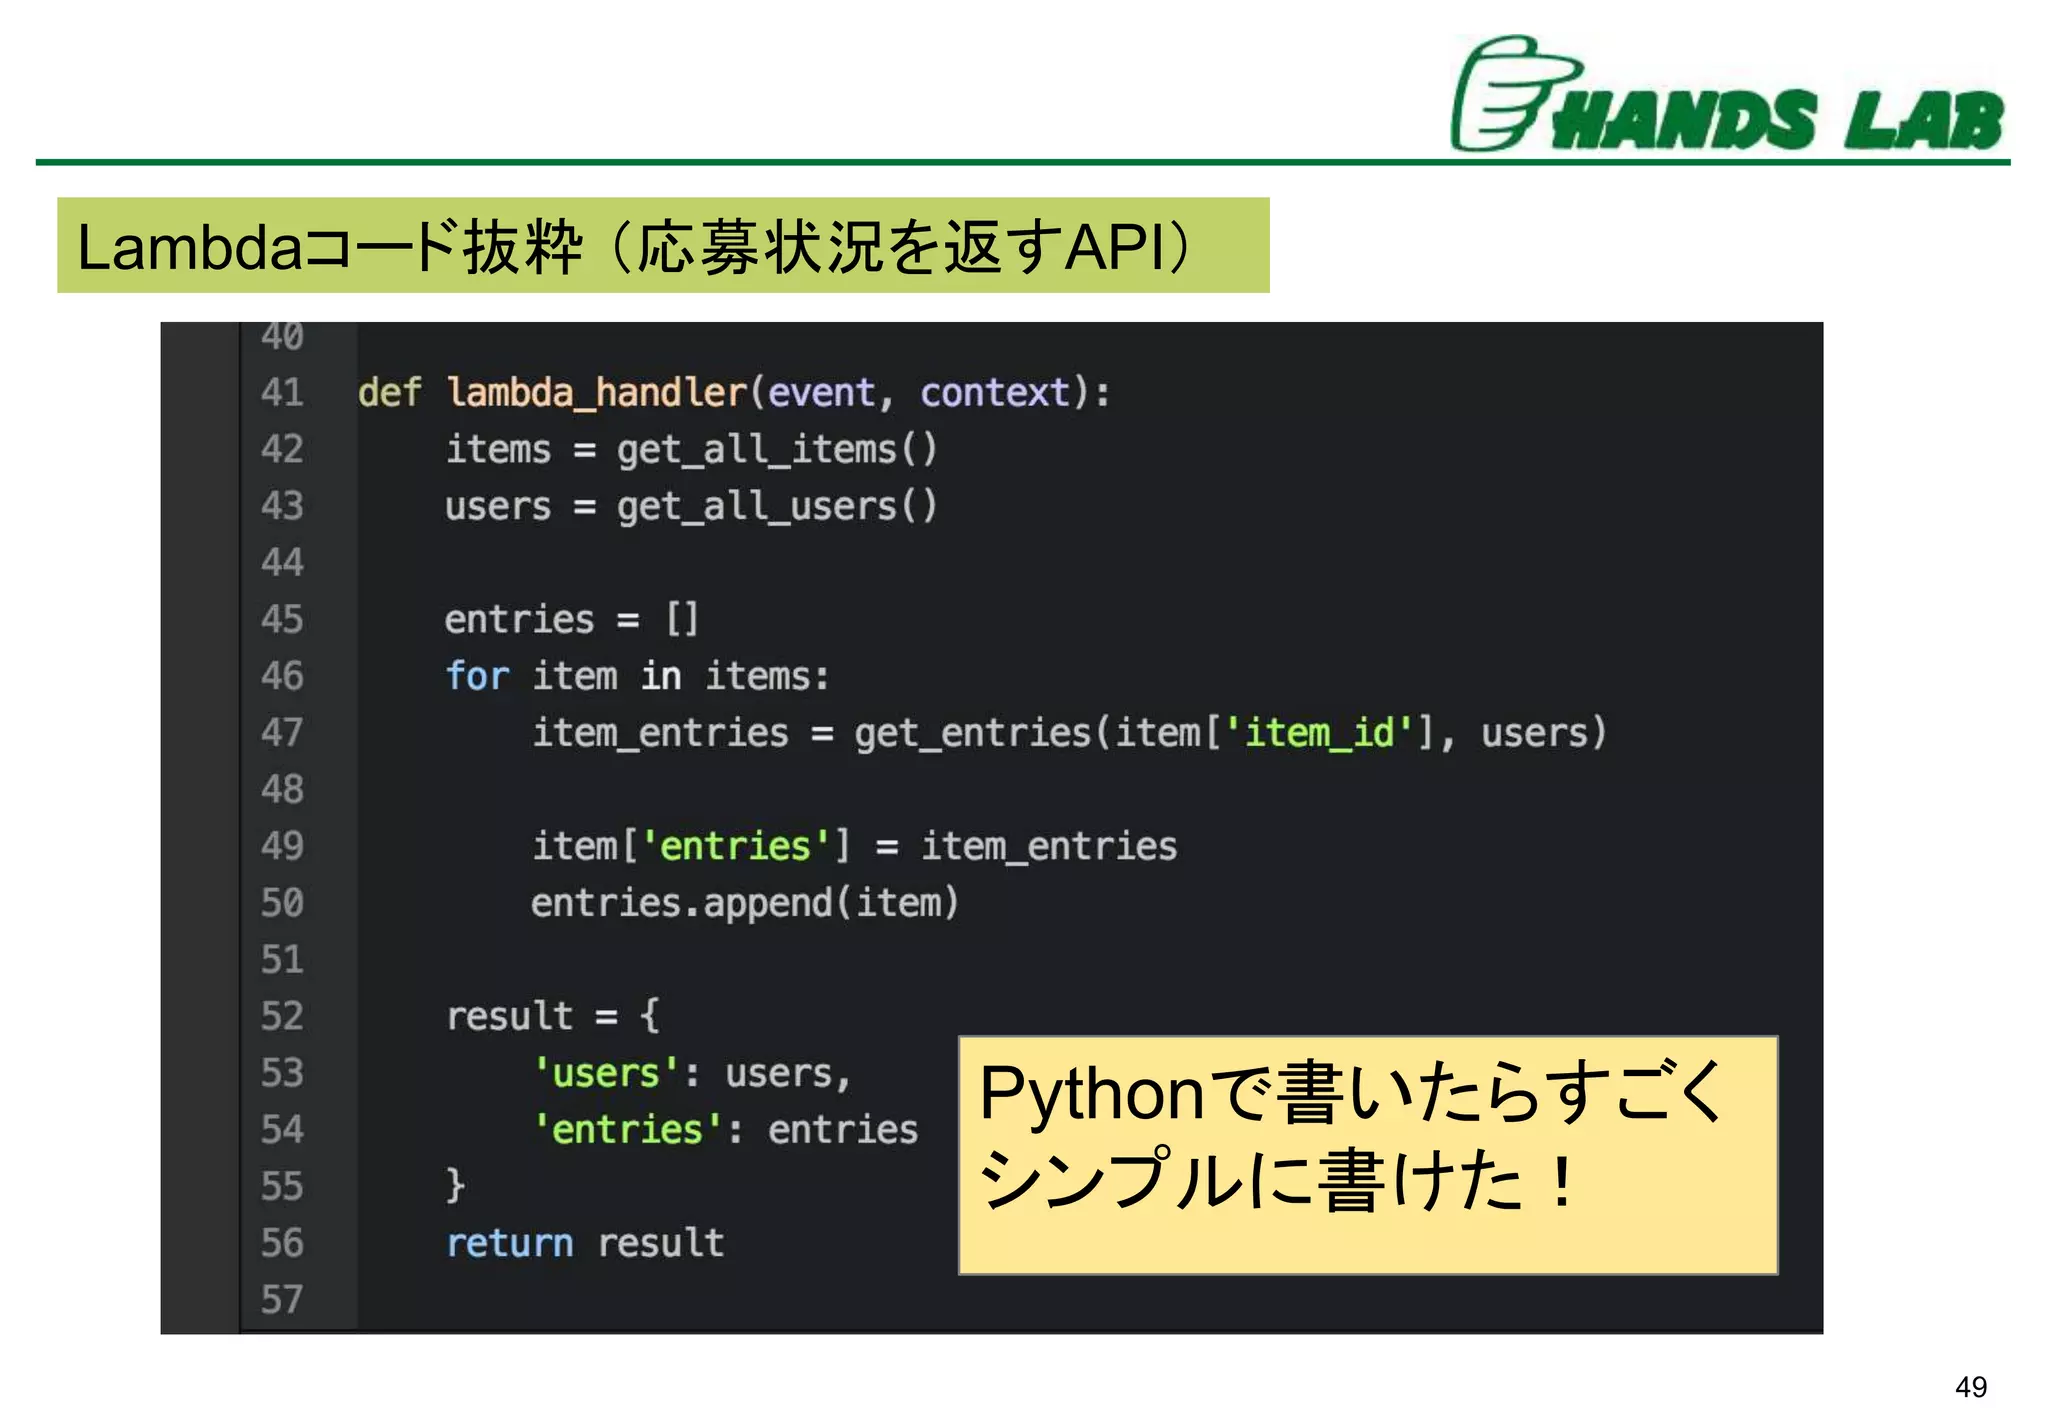
Task: Click line number 41 in the gutter
Action: click(282, 392)
